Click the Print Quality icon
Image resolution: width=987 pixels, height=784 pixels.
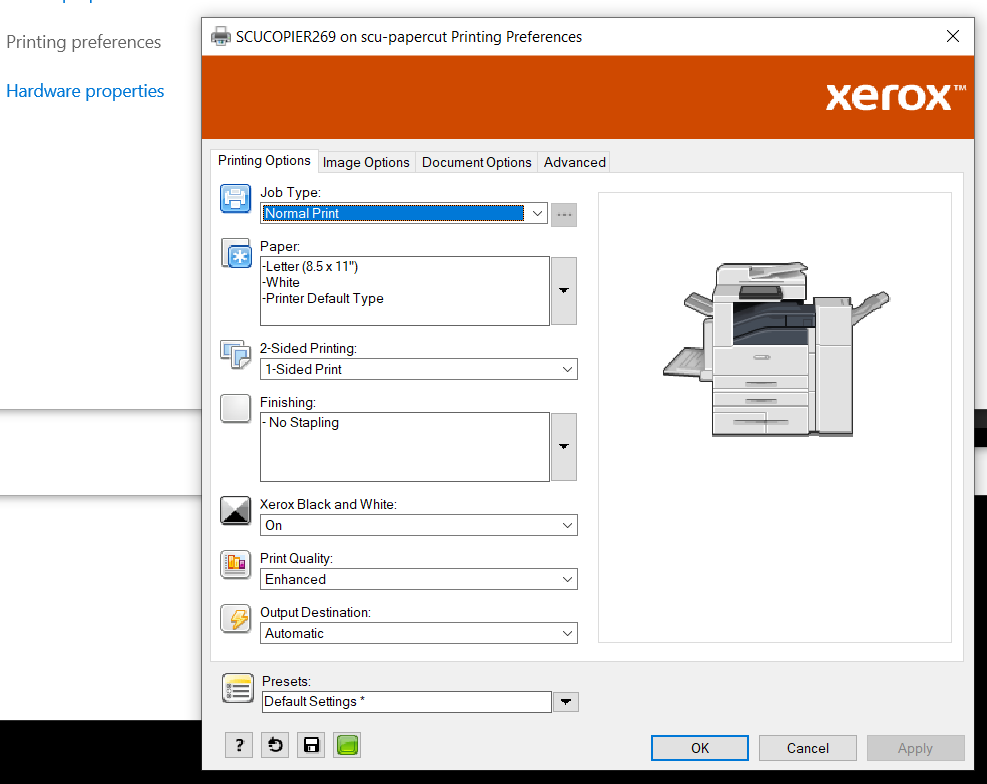(235, 564)
